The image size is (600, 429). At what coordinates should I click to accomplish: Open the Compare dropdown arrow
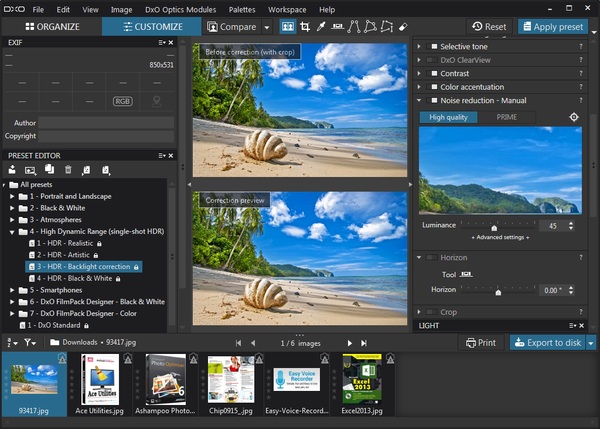click(267, 27)
